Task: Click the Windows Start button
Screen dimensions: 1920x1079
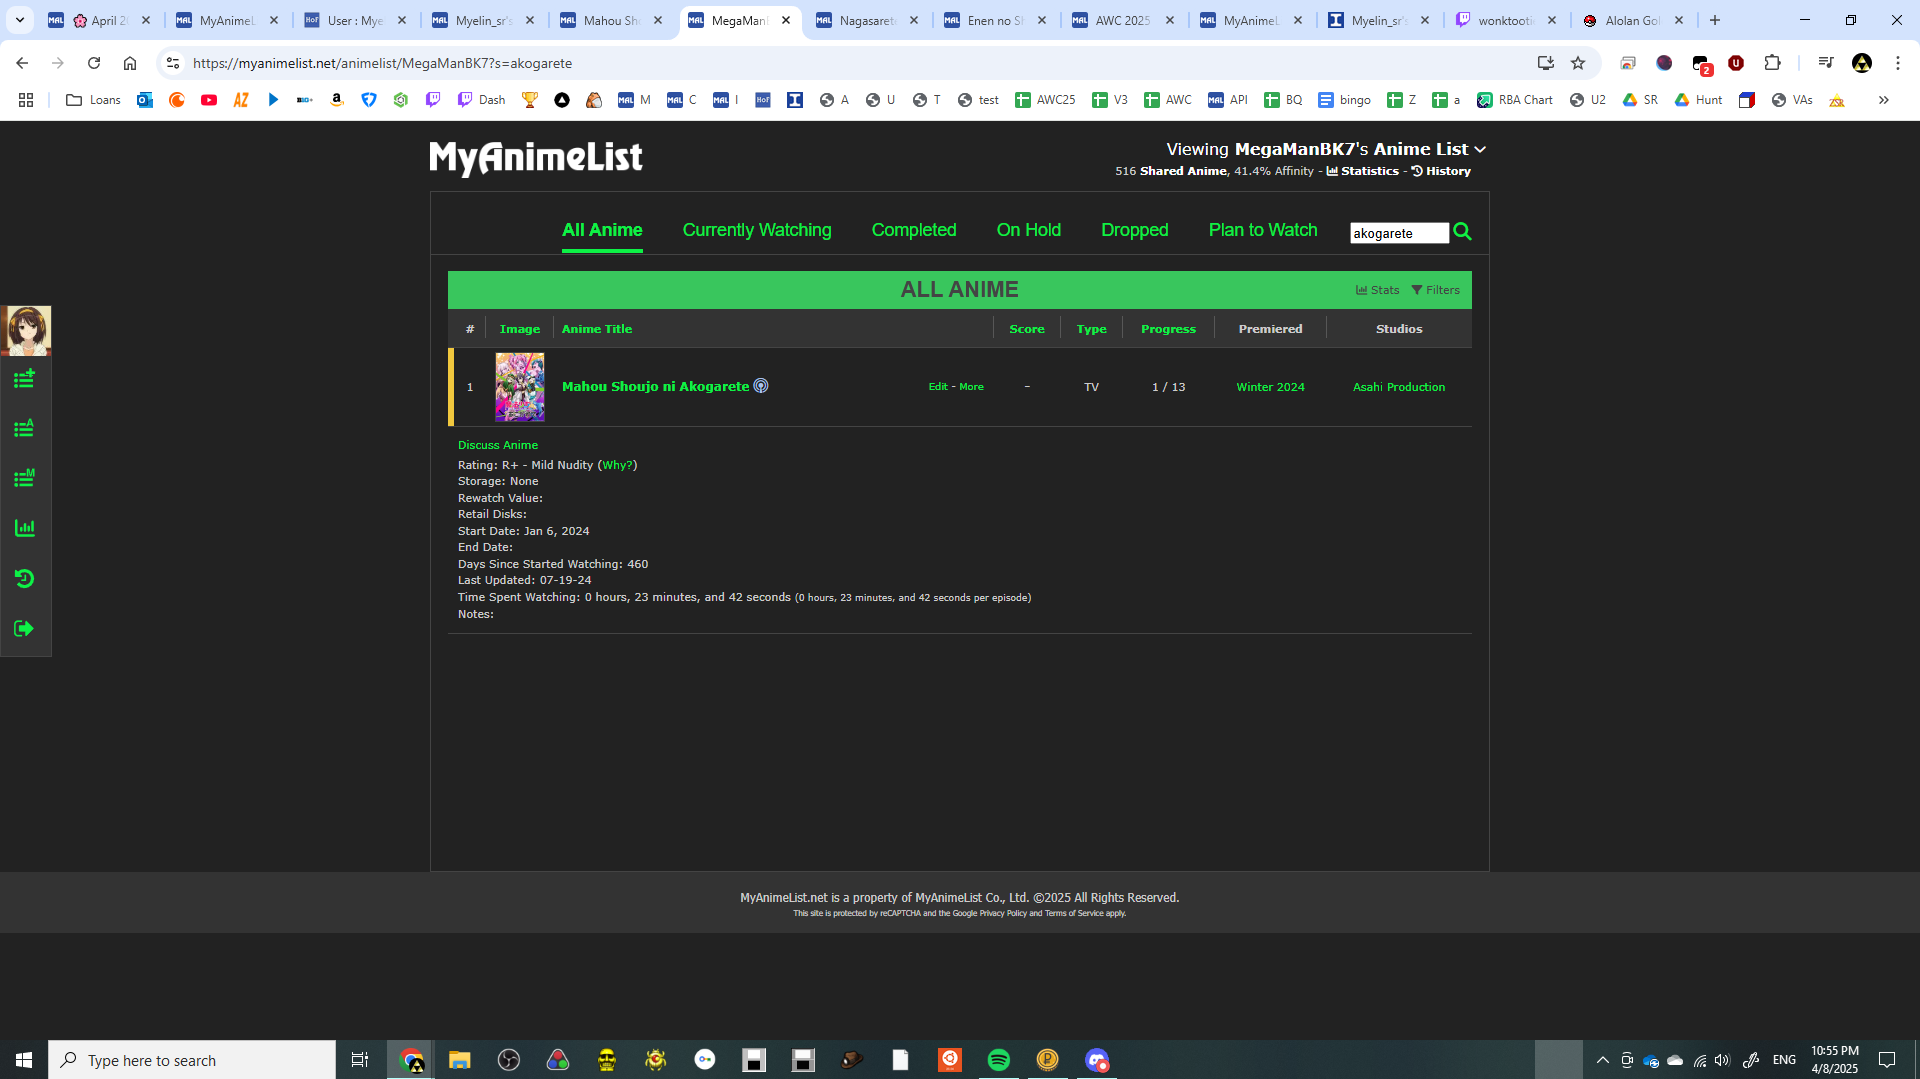Action: [24, 1060]
